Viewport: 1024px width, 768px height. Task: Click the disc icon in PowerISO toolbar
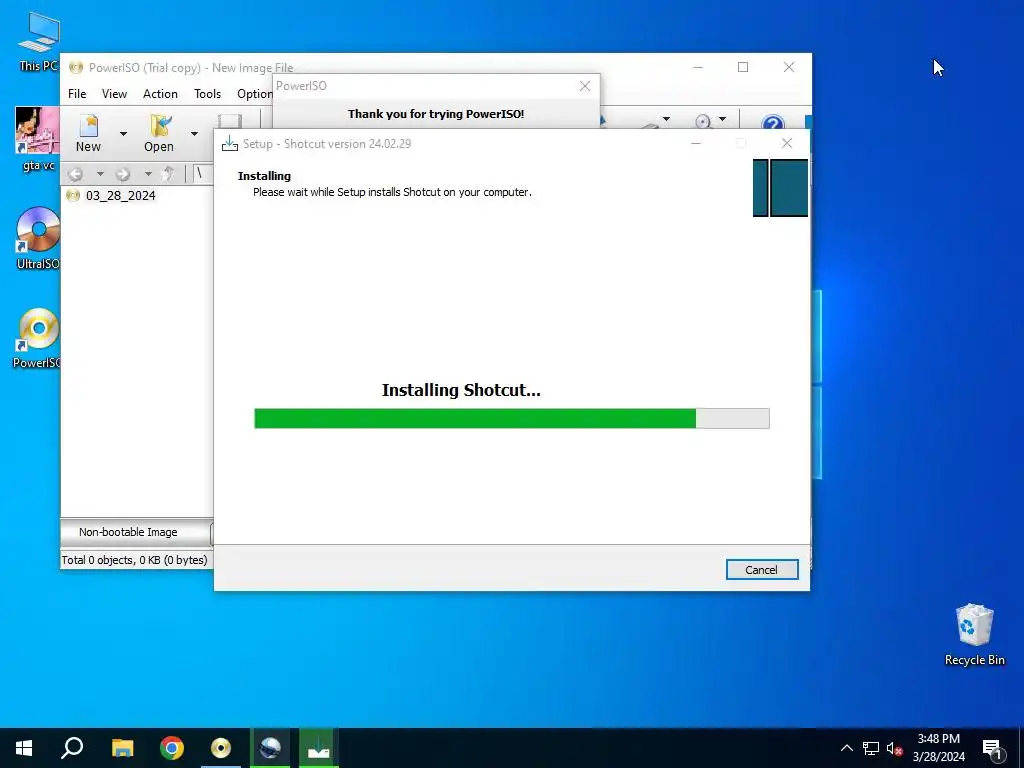tap(703, 121)
